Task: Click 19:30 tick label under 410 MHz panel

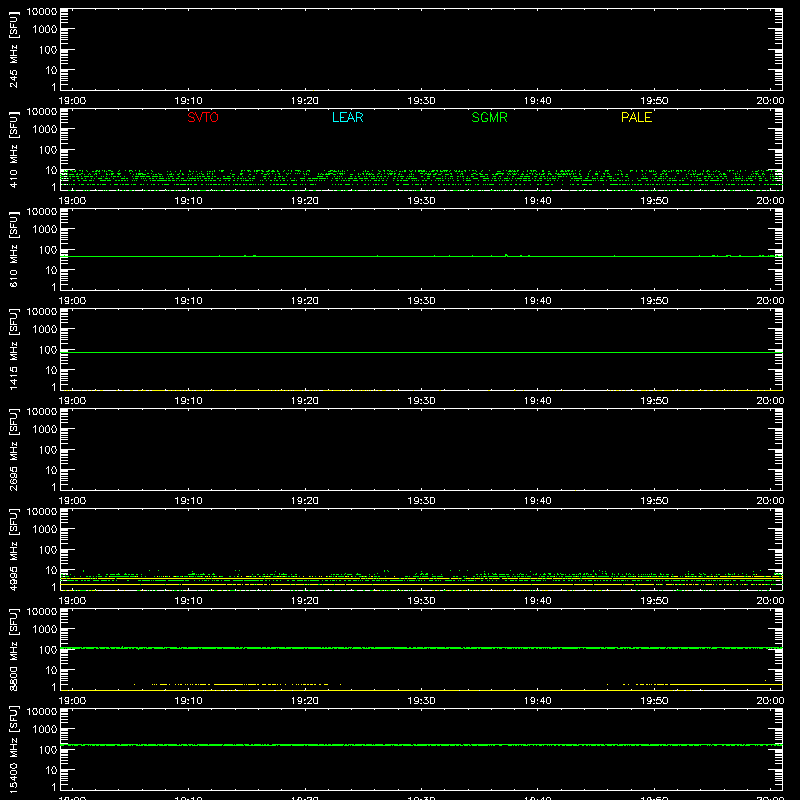Action: tap(421, 201)
